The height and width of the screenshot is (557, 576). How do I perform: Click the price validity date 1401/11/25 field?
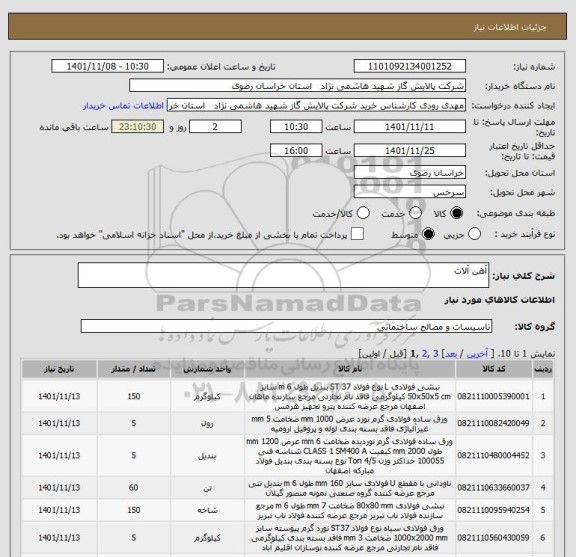coord(410,151)
